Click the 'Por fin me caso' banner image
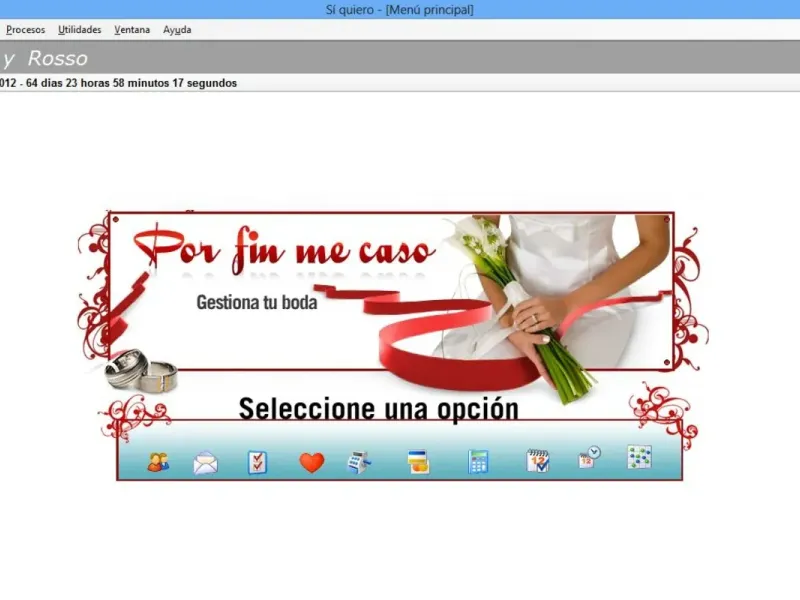800x600 pixels. 391,291
